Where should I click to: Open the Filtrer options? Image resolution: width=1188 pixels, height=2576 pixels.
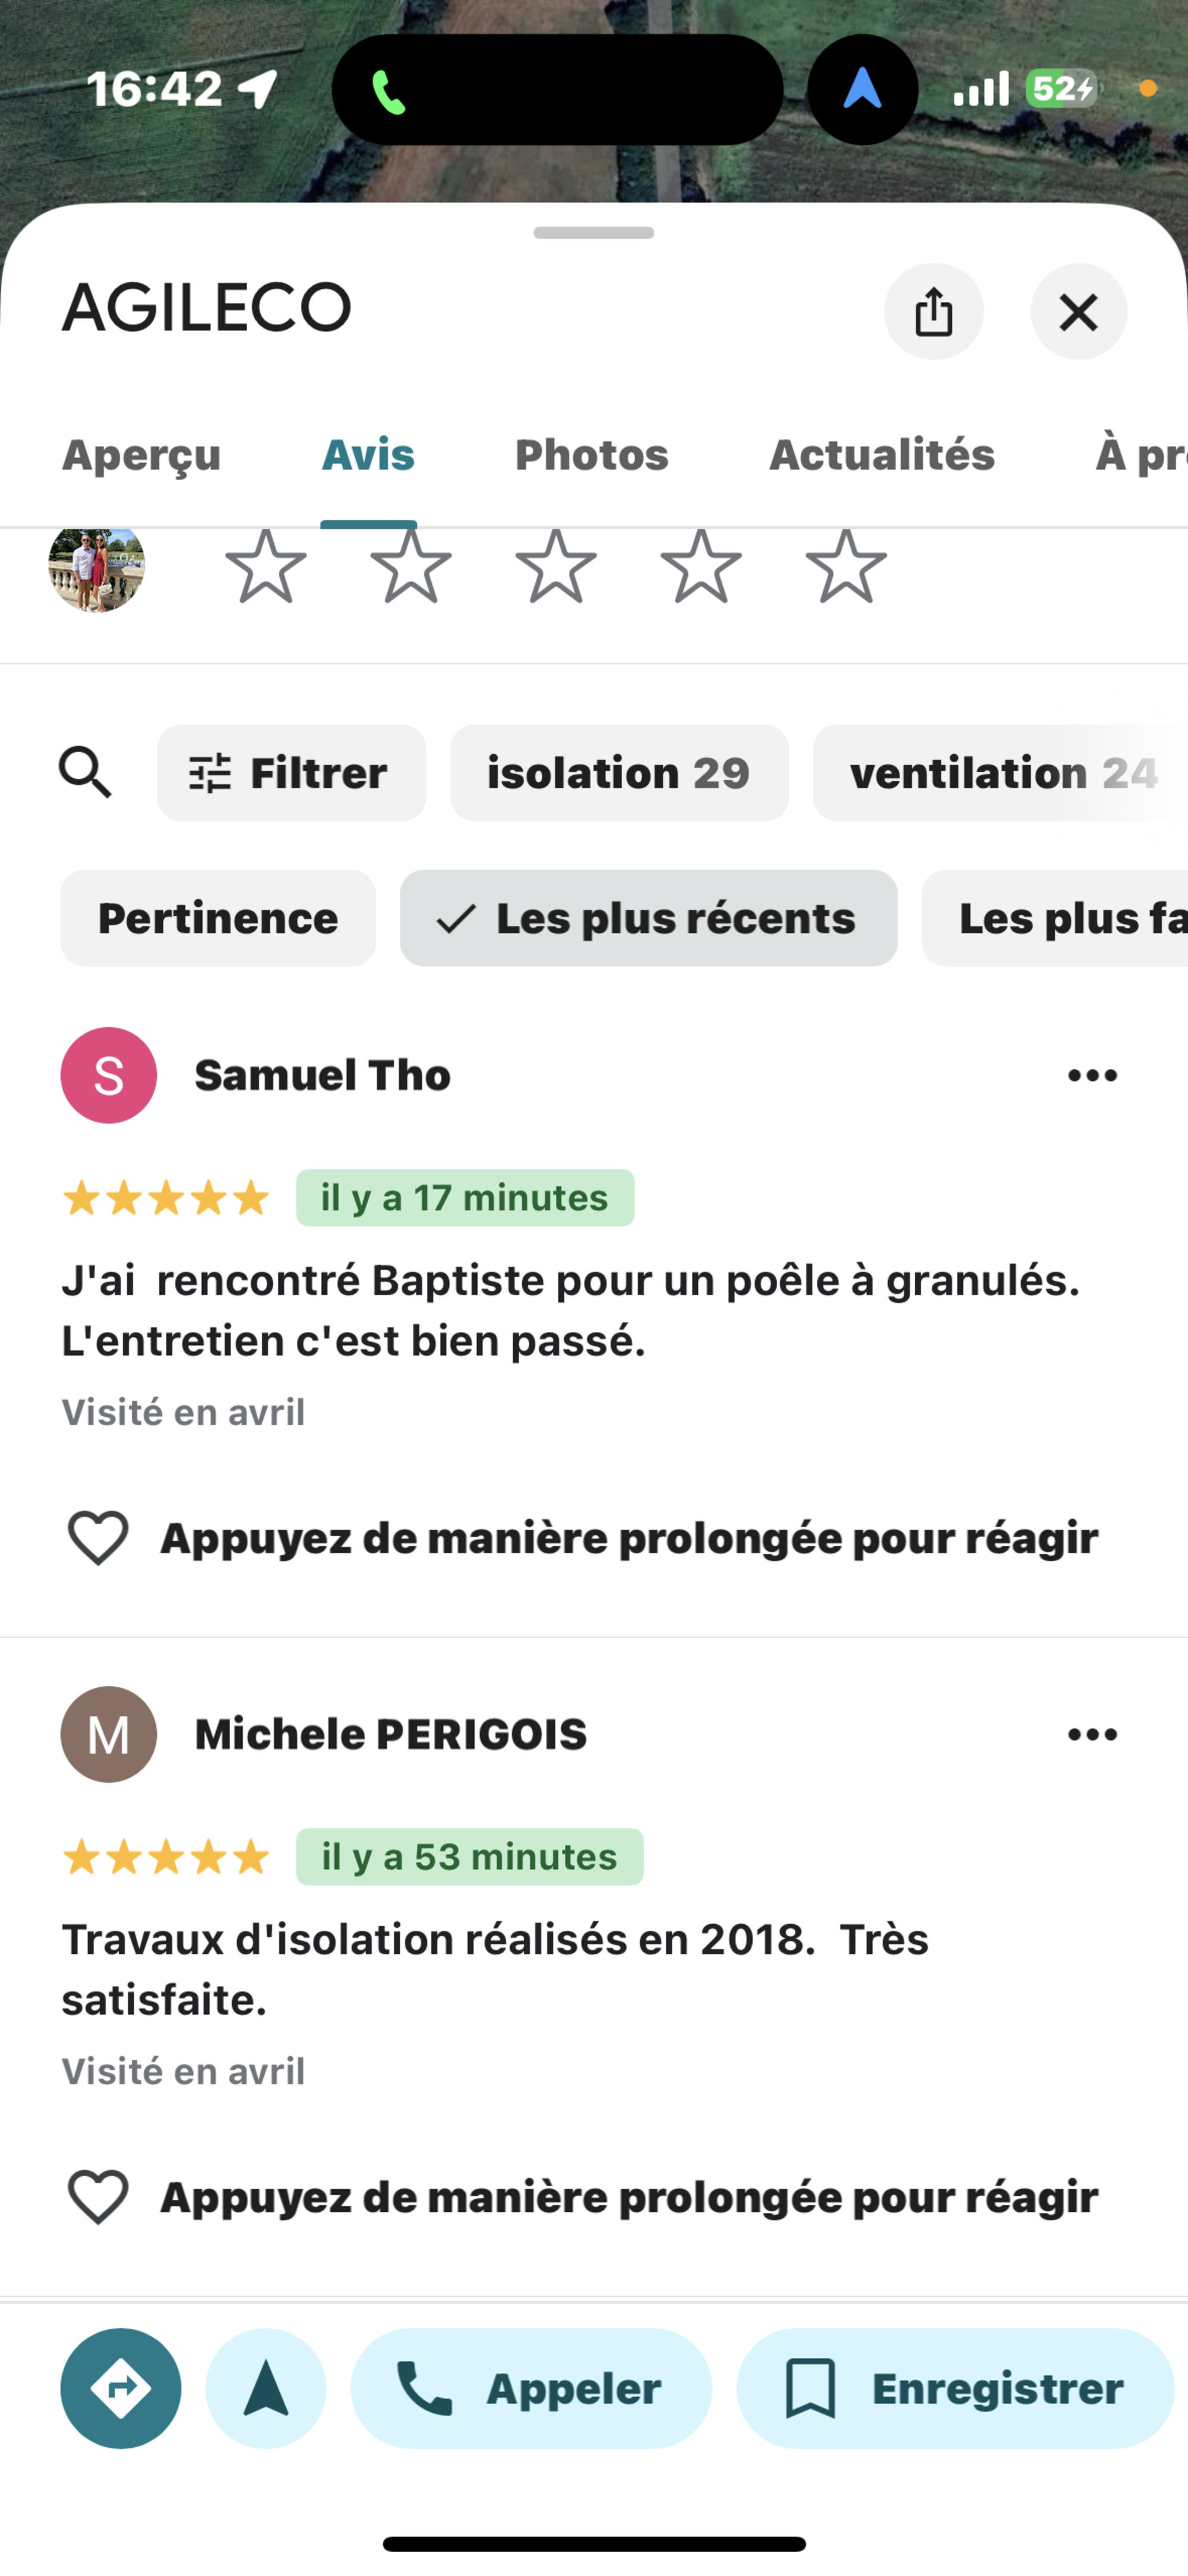coord(291,773)
